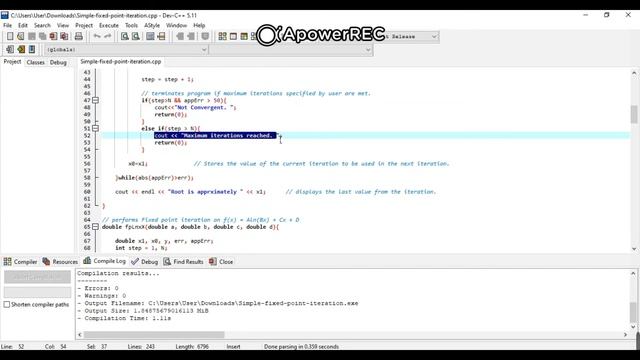The image size is (640, 360).
Task: Click the Print toolbar icon
Action: (78, 36)
